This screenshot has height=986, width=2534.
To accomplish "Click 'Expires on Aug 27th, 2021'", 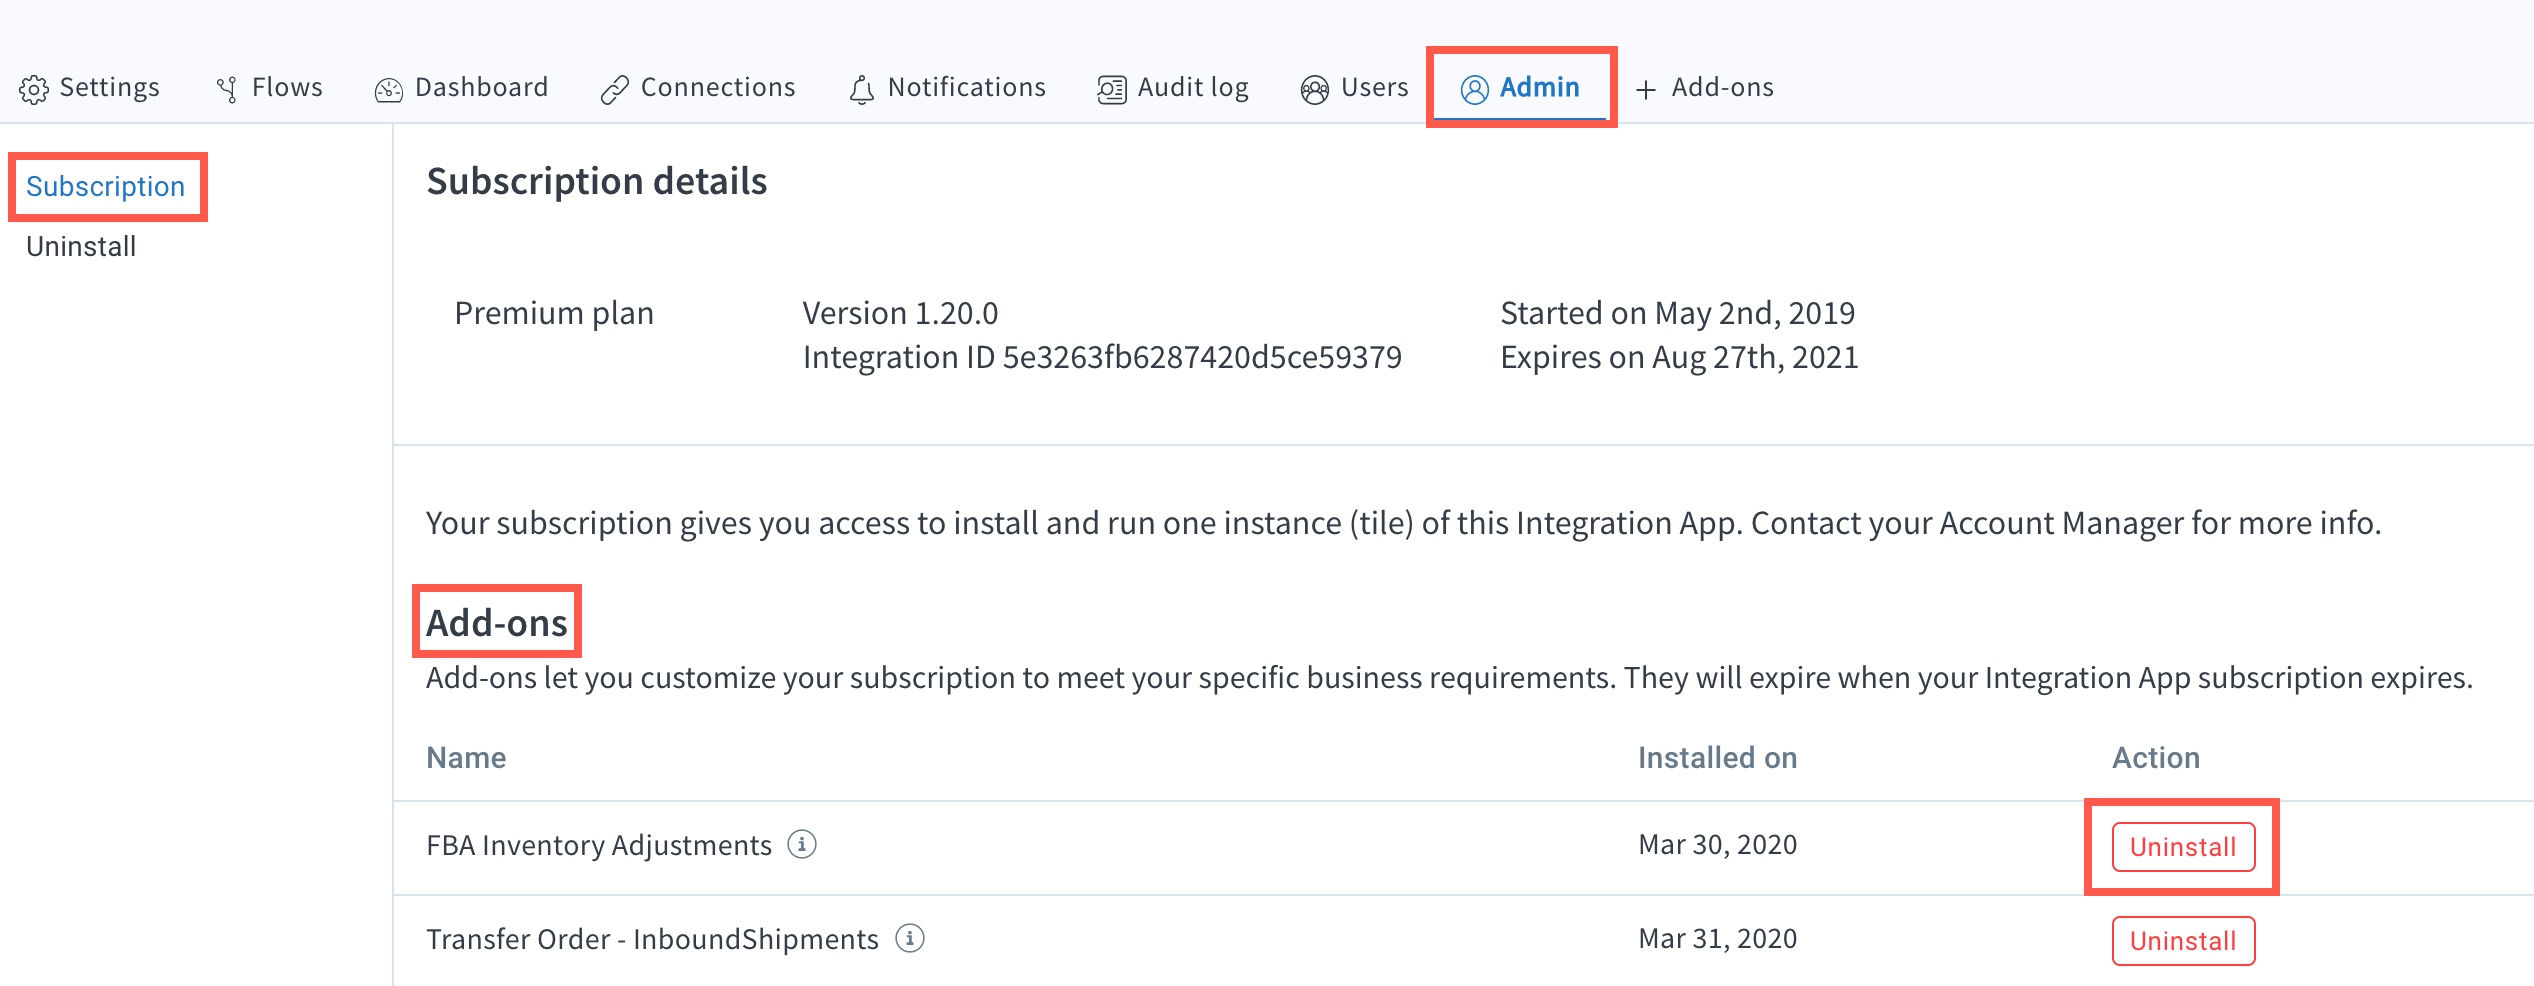I will coord(1679,358).
